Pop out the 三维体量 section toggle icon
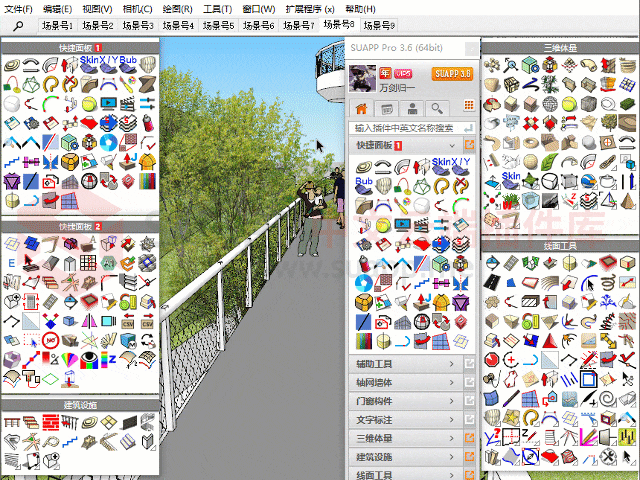 [469, 438]
